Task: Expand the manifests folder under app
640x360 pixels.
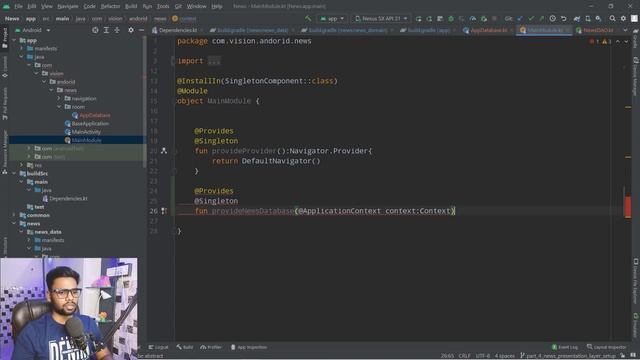Action: coord(22,49)
